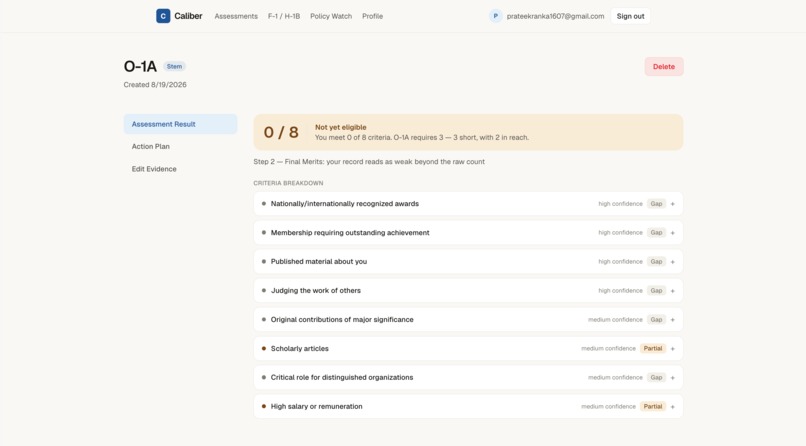This screenshot has width=806, height=446.
Task: Click the Caliber brand name
Action: tap(188, 16)
